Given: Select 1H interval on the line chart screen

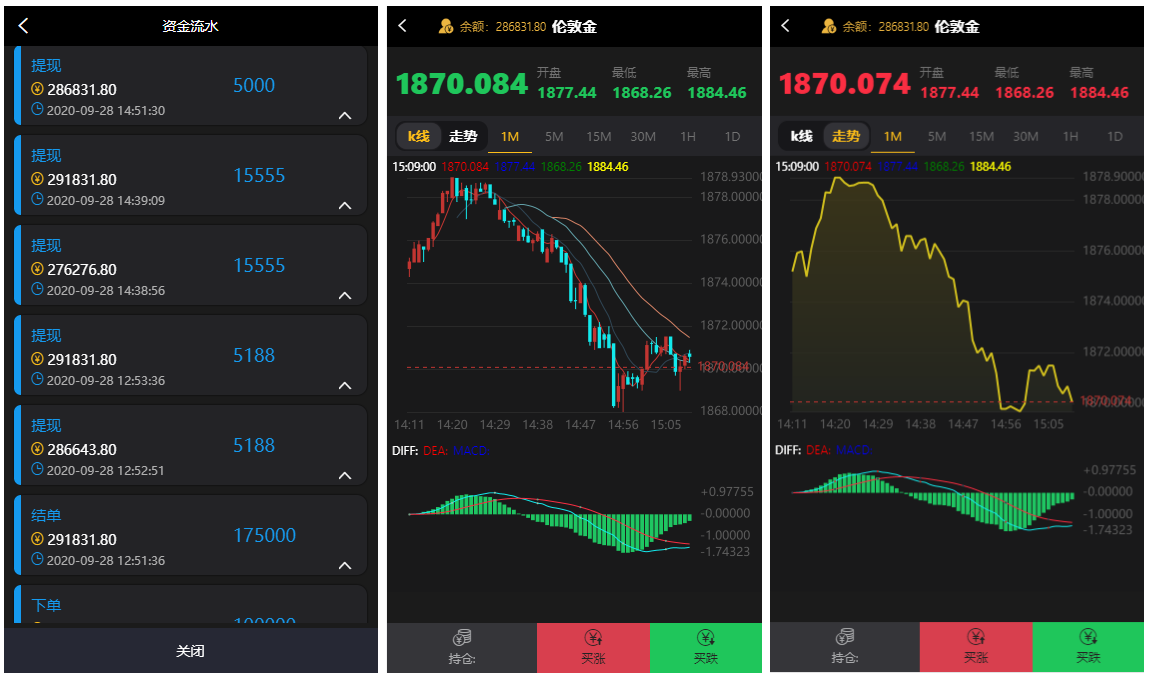Looking at the screenshot, I should tap(1071, 137).
